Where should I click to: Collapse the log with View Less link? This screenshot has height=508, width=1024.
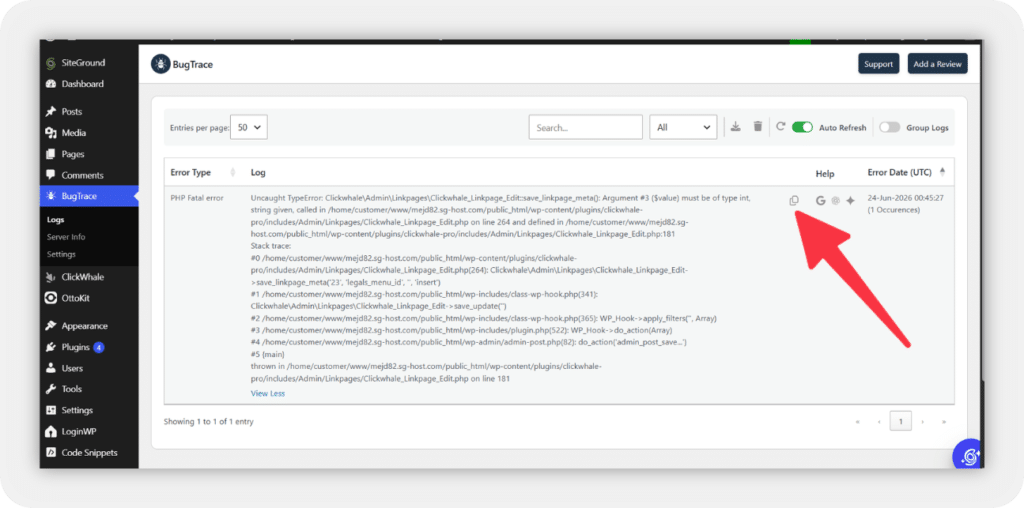tap(268, 393)
